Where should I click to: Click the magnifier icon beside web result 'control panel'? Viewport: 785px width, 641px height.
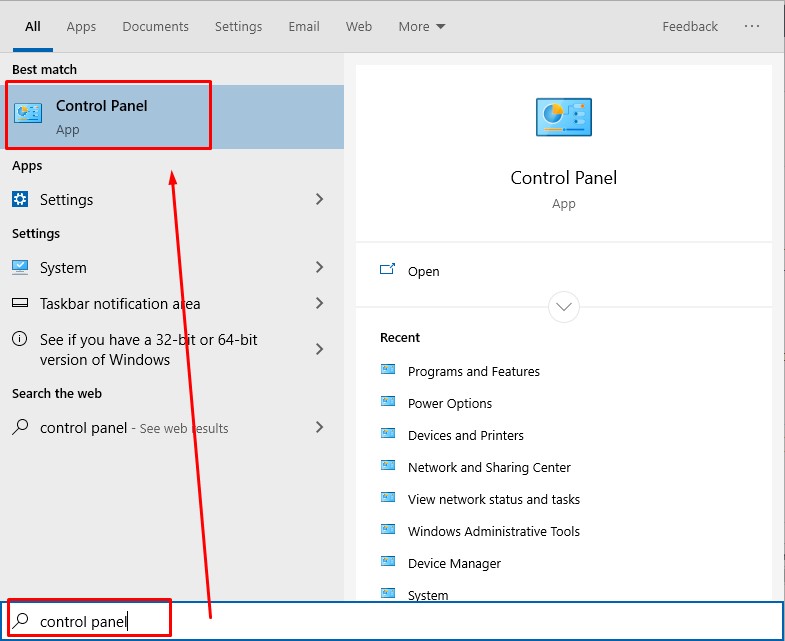click(20, 427)
